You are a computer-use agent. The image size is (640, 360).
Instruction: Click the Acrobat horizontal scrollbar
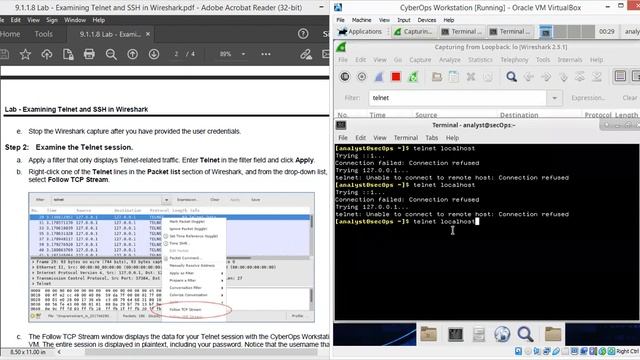click(200, 352)
